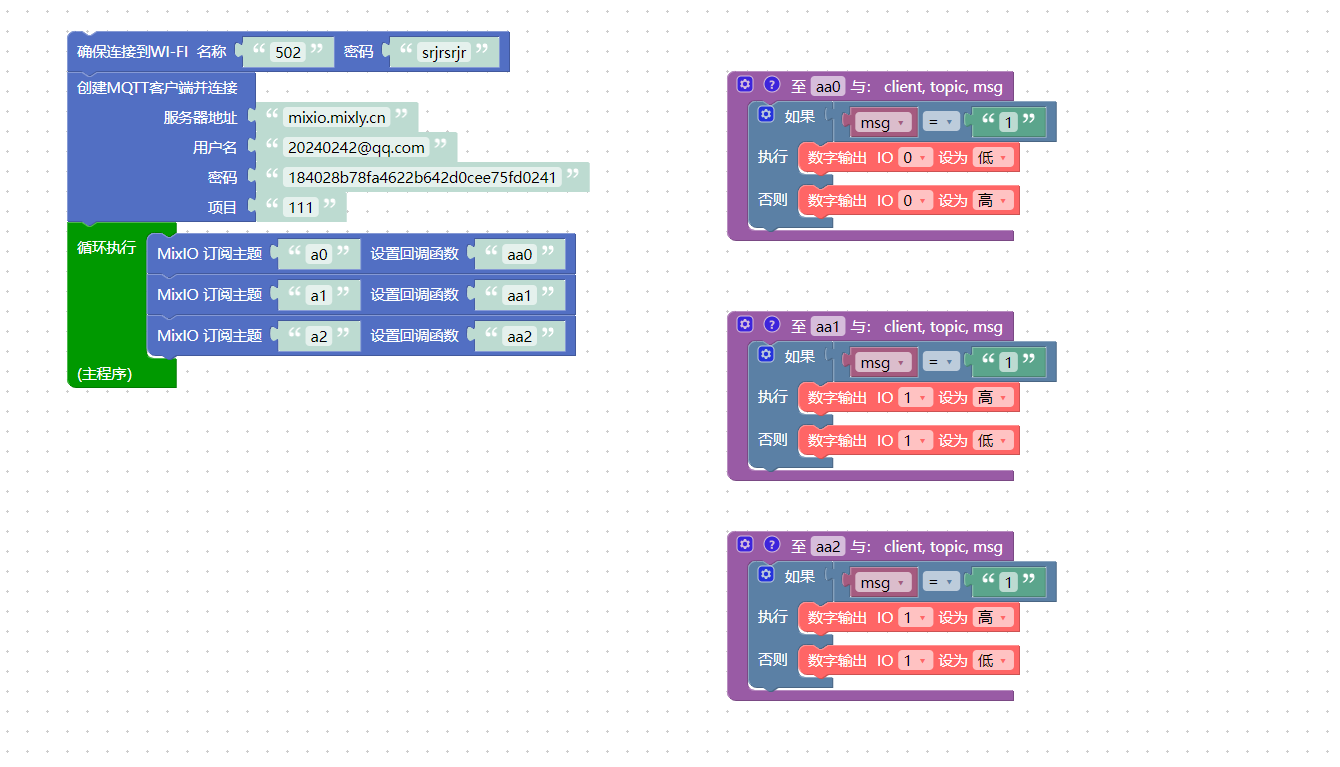Open 高 level dropdown in aa2 执行 row
Screen dimensions: 1340x767
coord(993,618)
